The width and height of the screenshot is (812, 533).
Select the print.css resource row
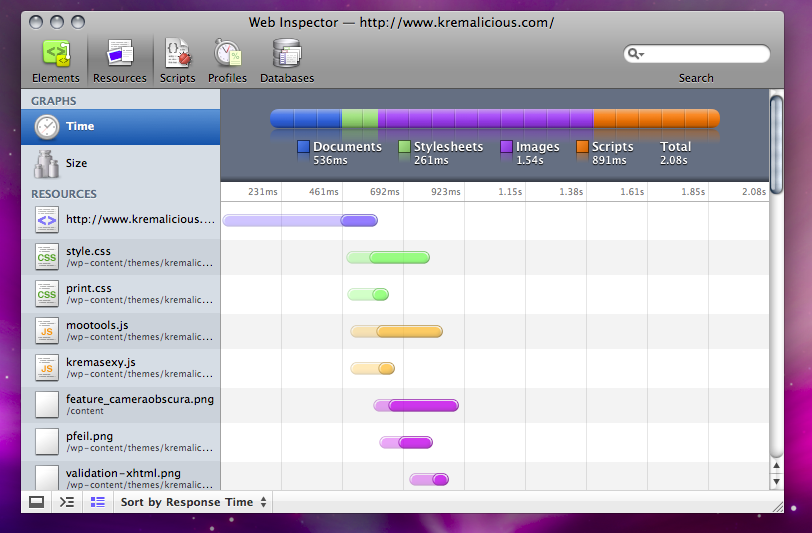[121, 294]
